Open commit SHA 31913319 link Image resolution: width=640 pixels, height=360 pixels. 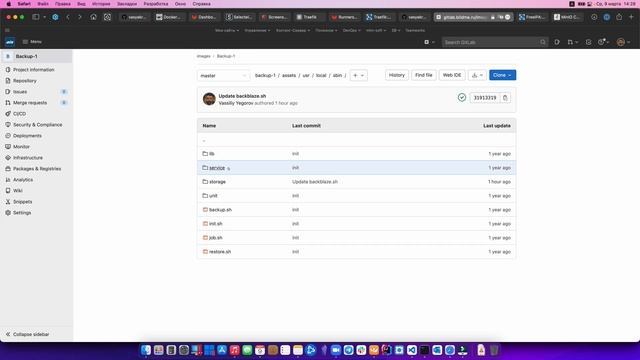pos(484,98)
